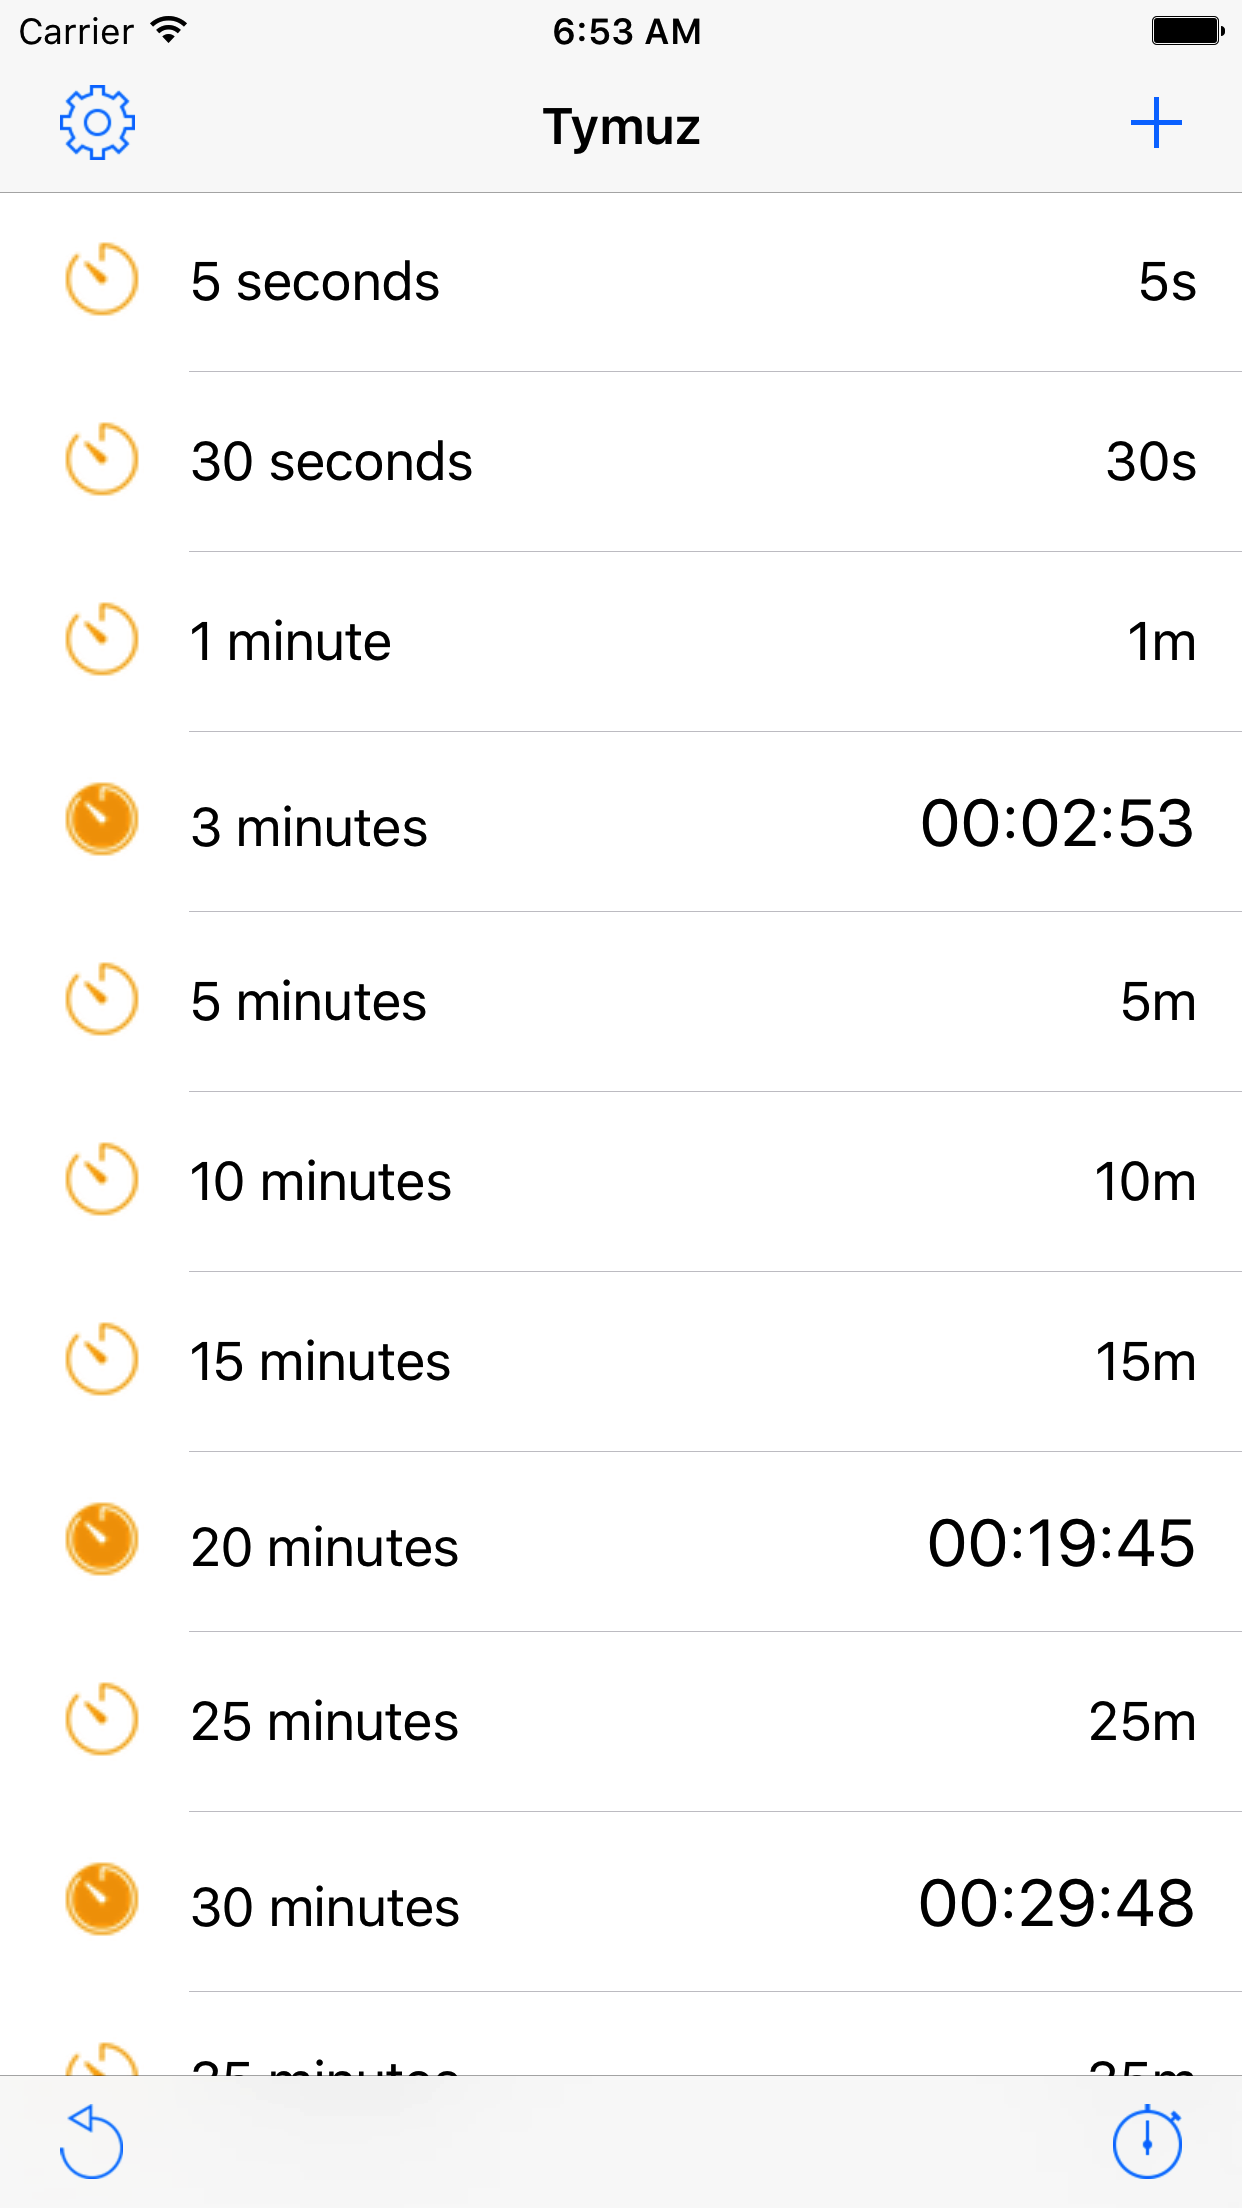Start the 5 seconds timer clock icon
Image resolution: width=1242 pixels, height=2208 pixels.
click(x=101, y=279)
